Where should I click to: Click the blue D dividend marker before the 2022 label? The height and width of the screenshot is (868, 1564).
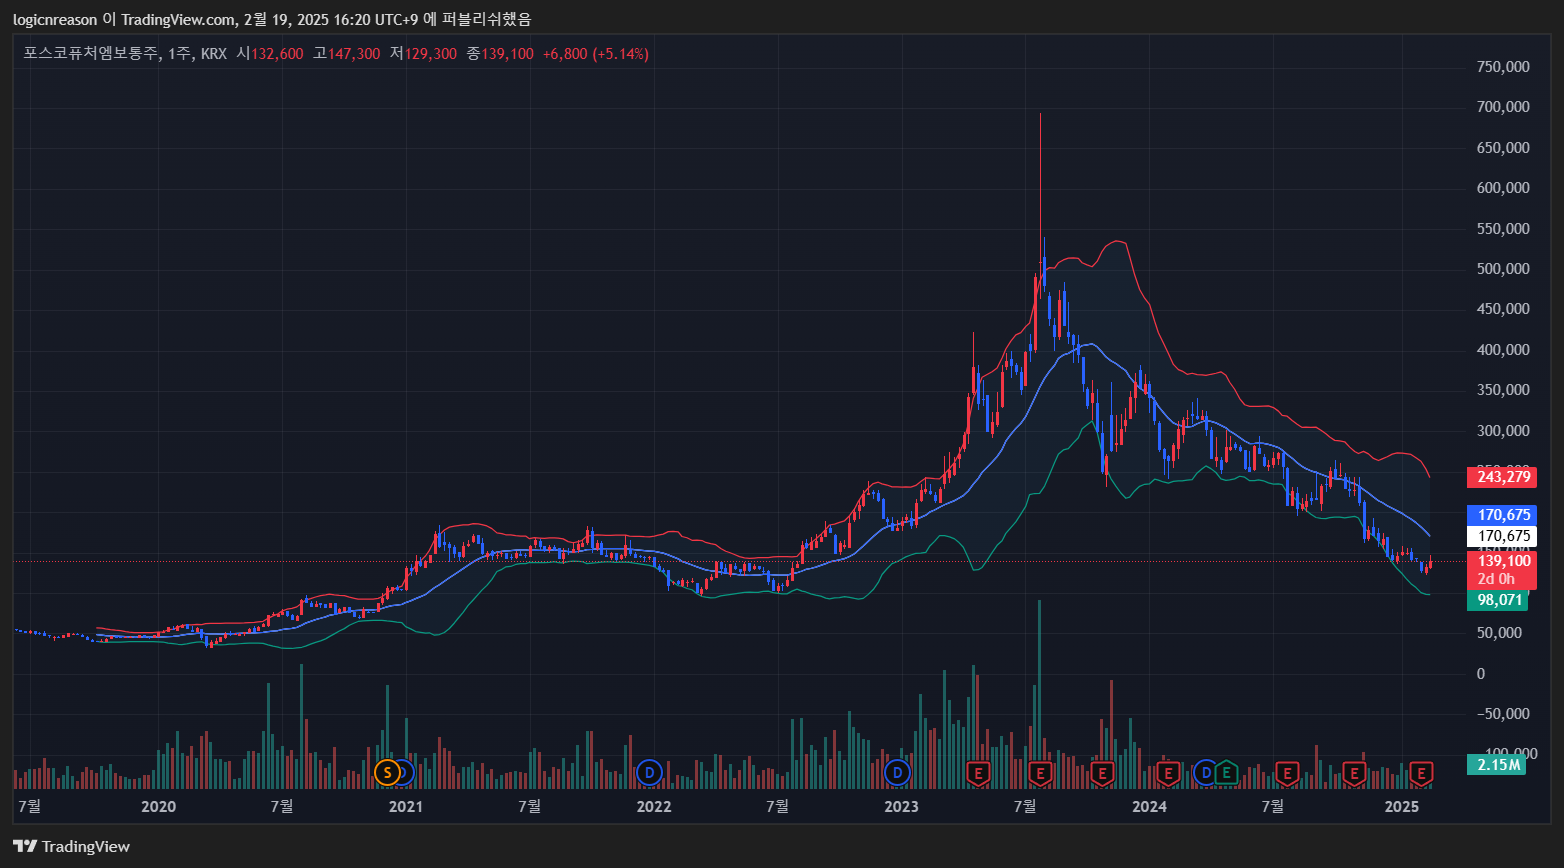(x=650, y=772)
